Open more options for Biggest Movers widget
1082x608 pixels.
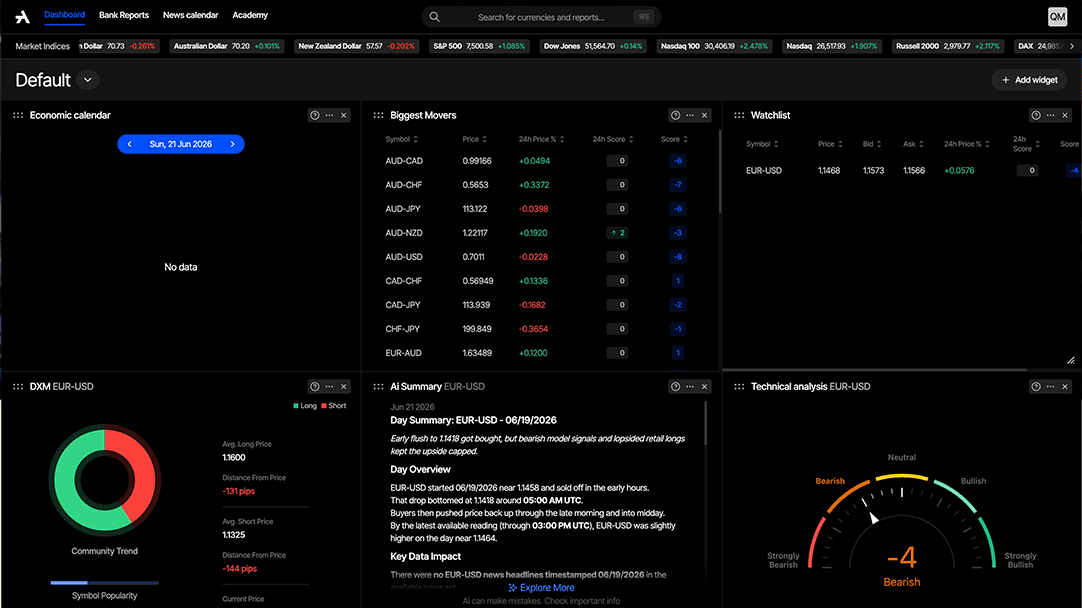(x=690, y=115)
